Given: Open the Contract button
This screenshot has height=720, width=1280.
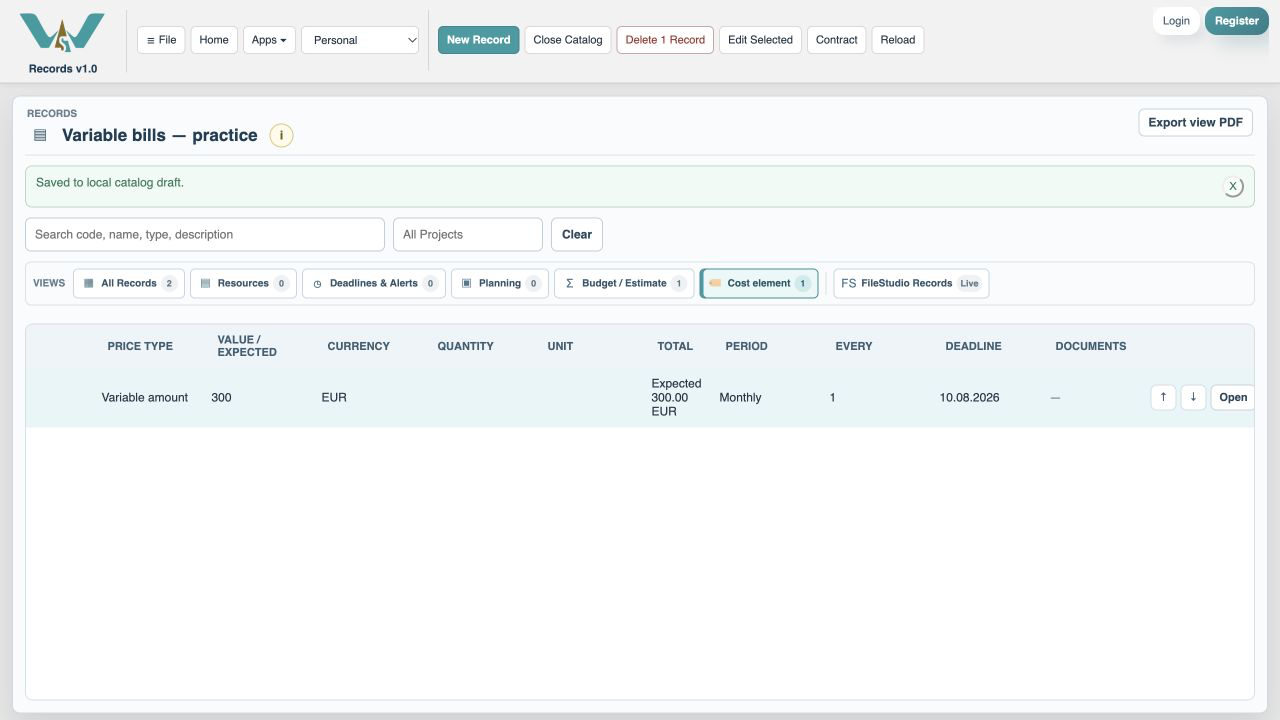Looking at the screenshot, I should (x=836, y=40).
